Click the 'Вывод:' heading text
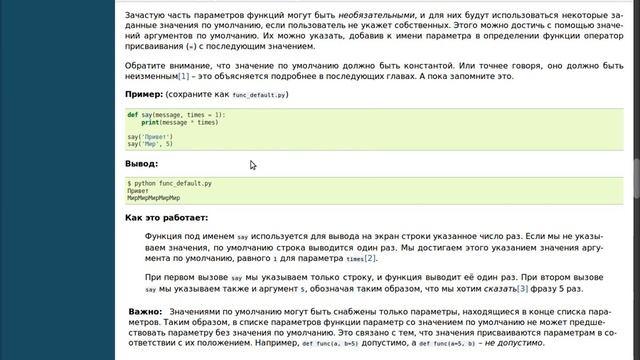 pyautogui.click(x=141, y=164)
